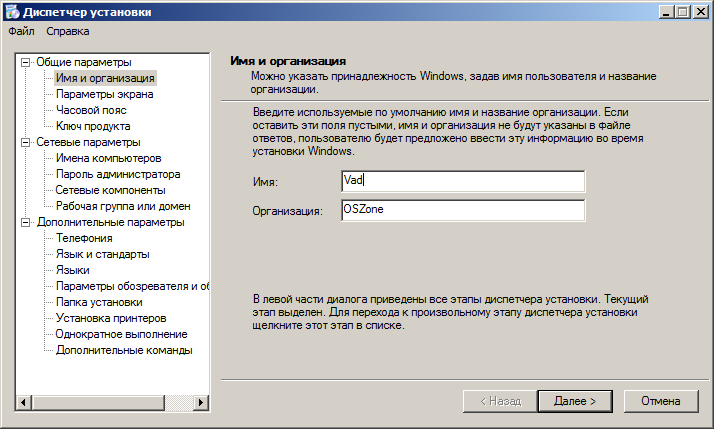Image resolution: width=714 pixels, height=429 pixels.
Task: Select Часовой пояс in the tree
Action: click(x=91, y=110)
